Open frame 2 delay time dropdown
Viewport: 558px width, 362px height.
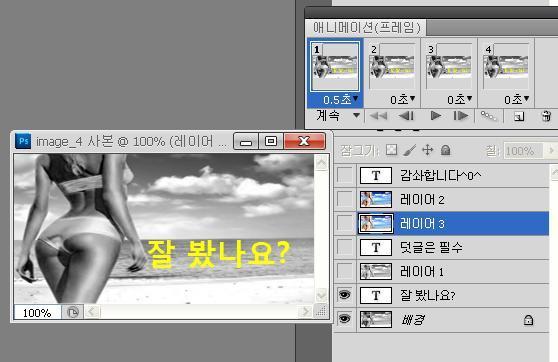pos(402,100)
